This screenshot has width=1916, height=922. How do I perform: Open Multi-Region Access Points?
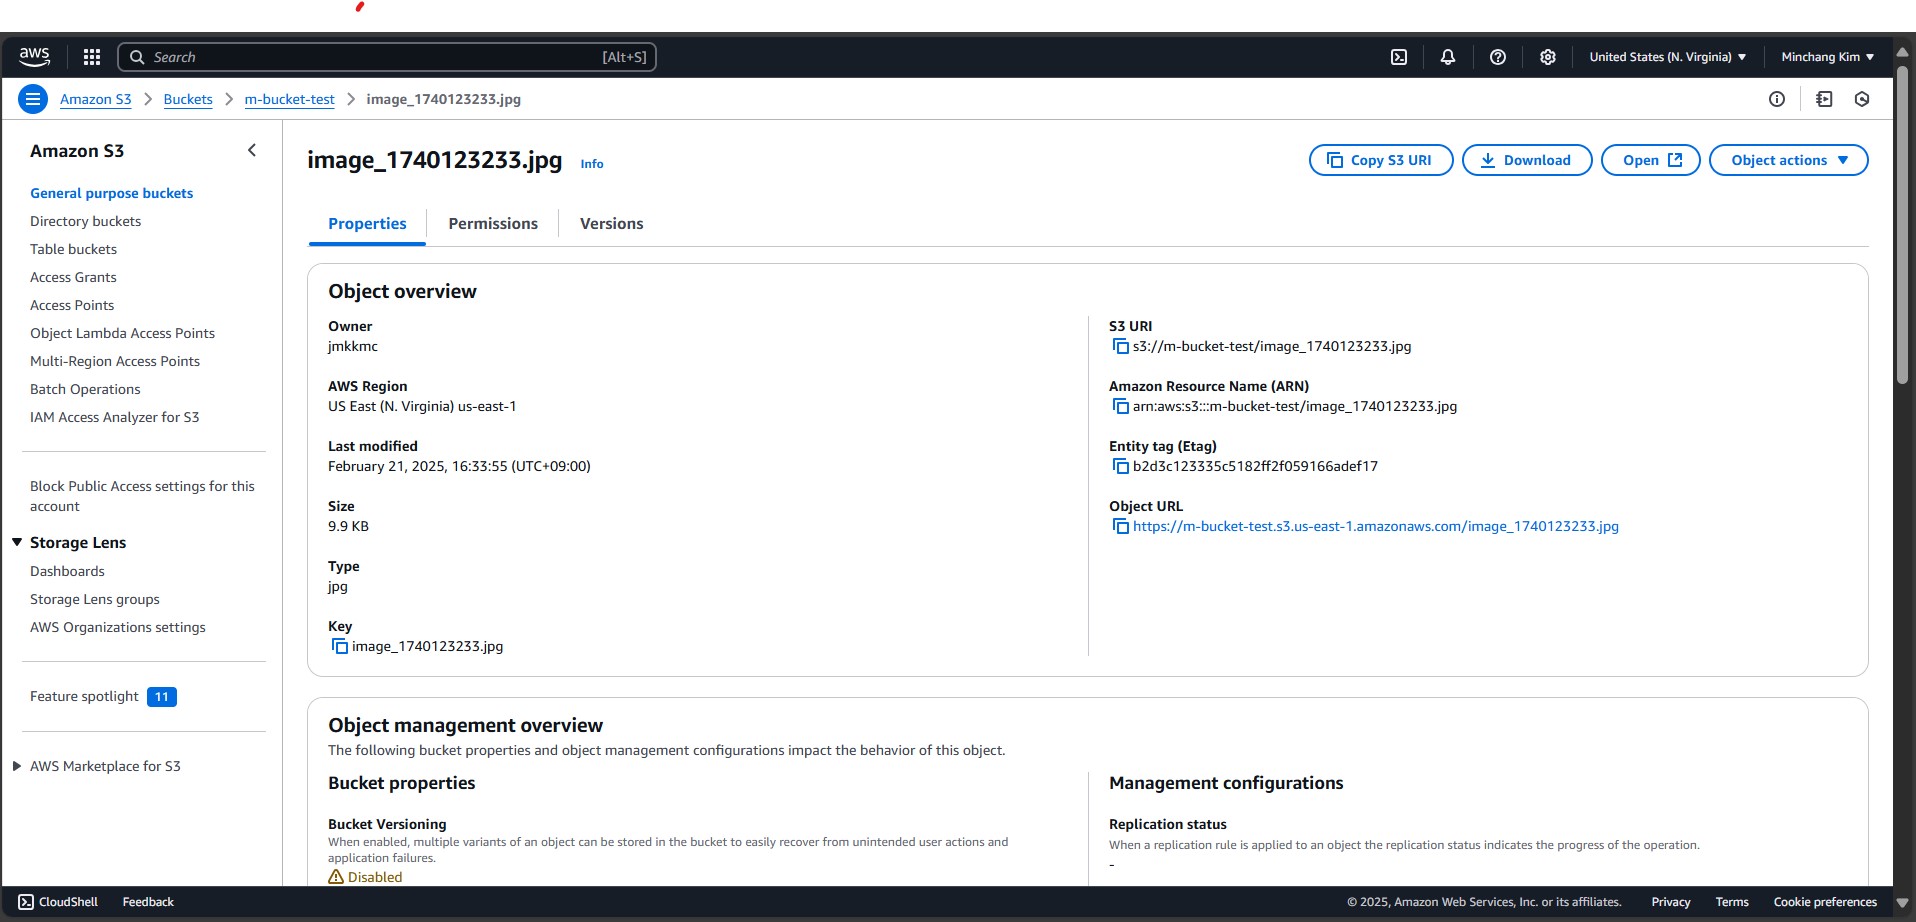tap(115, 361)
